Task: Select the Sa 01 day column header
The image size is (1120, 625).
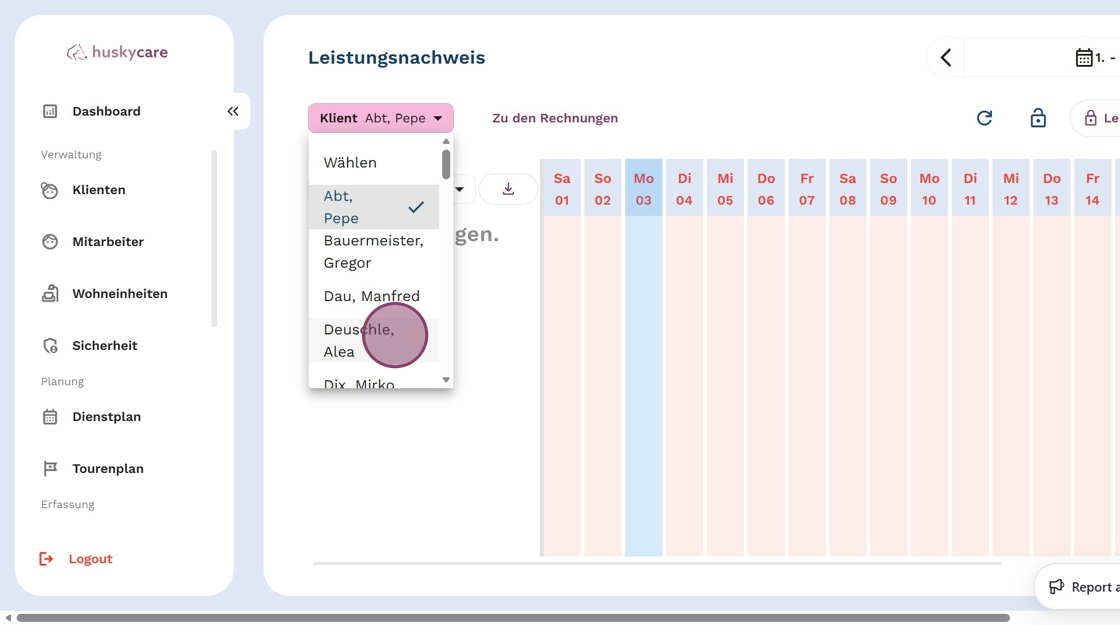Action: [562, 189]
